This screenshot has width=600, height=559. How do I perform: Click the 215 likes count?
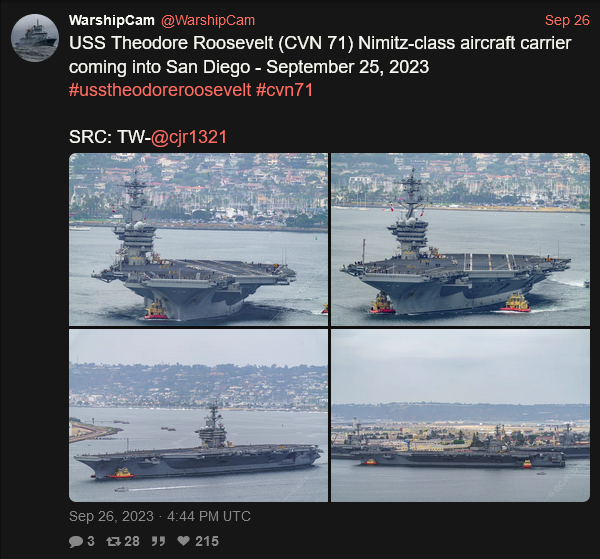(x=207, y=541)
